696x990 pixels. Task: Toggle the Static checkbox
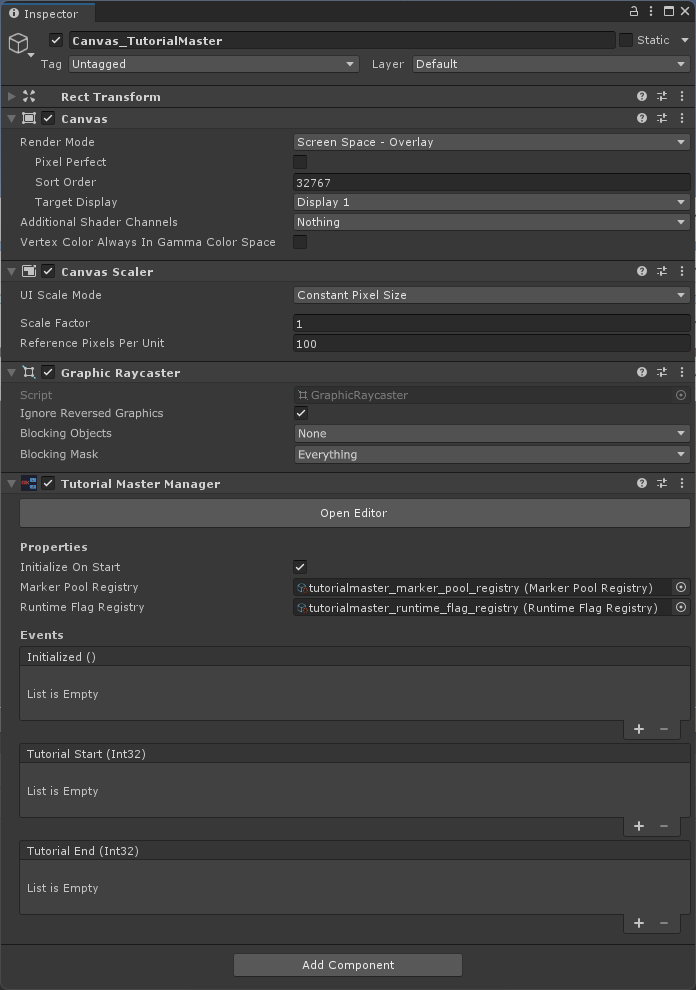[626, 40]
